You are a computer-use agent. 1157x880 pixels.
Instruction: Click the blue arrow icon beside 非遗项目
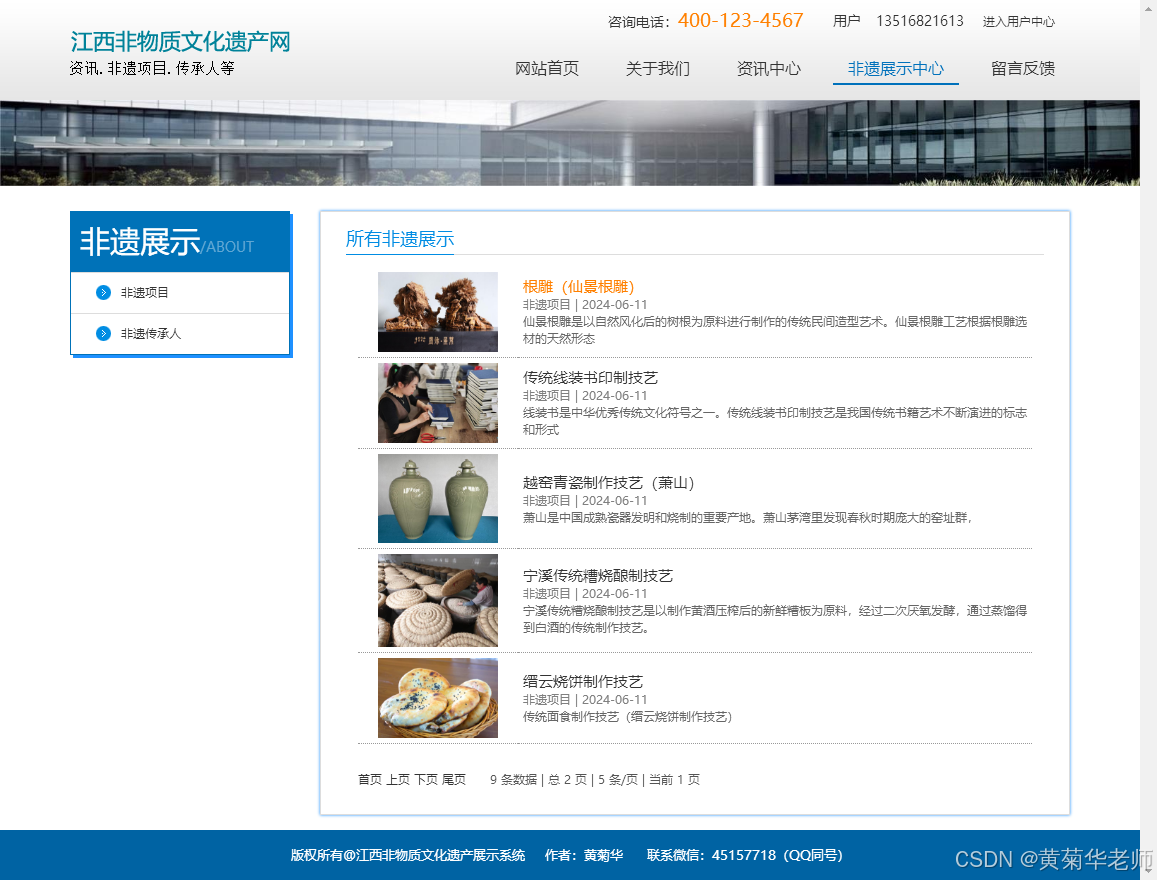(104, 292)
